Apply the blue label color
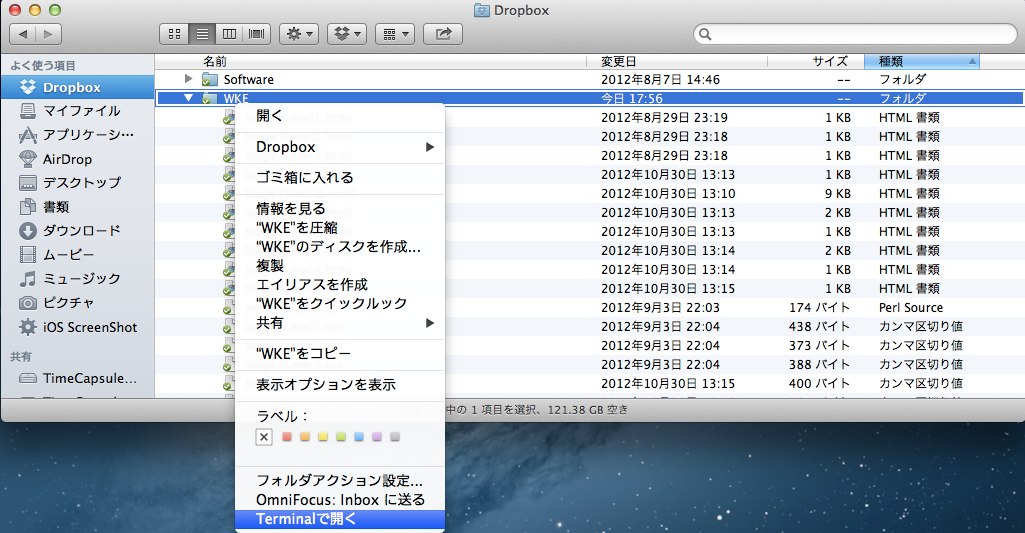Viewport: 1025px width, 533px height. pyautogui.click(x=359, y=437)
